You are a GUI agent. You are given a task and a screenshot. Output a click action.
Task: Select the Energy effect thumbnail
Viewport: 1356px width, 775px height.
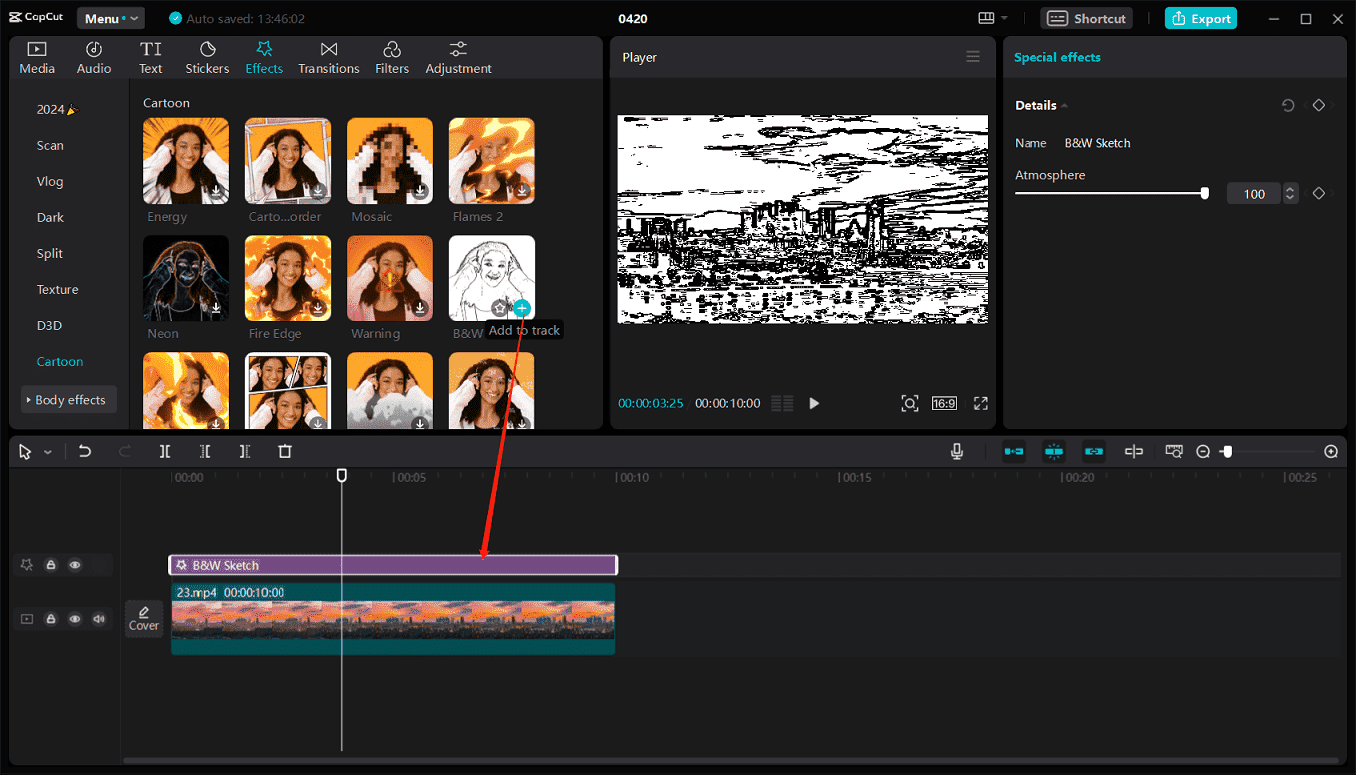click(186, 161)
